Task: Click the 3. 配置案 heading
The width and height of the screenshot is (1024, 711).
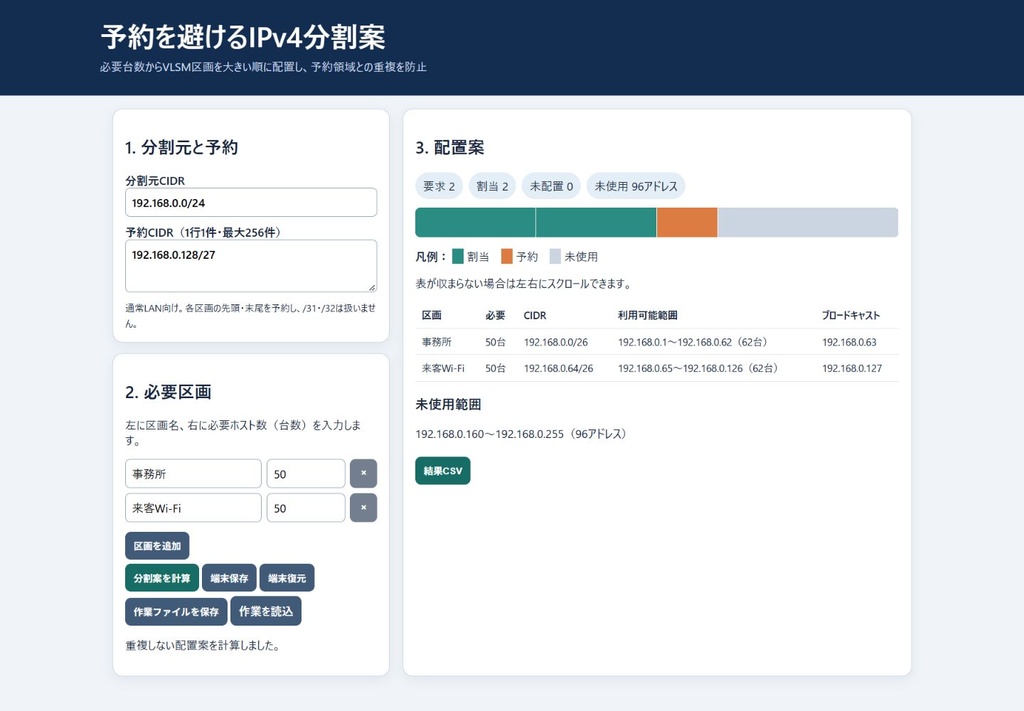Action: tap(450, 148)
